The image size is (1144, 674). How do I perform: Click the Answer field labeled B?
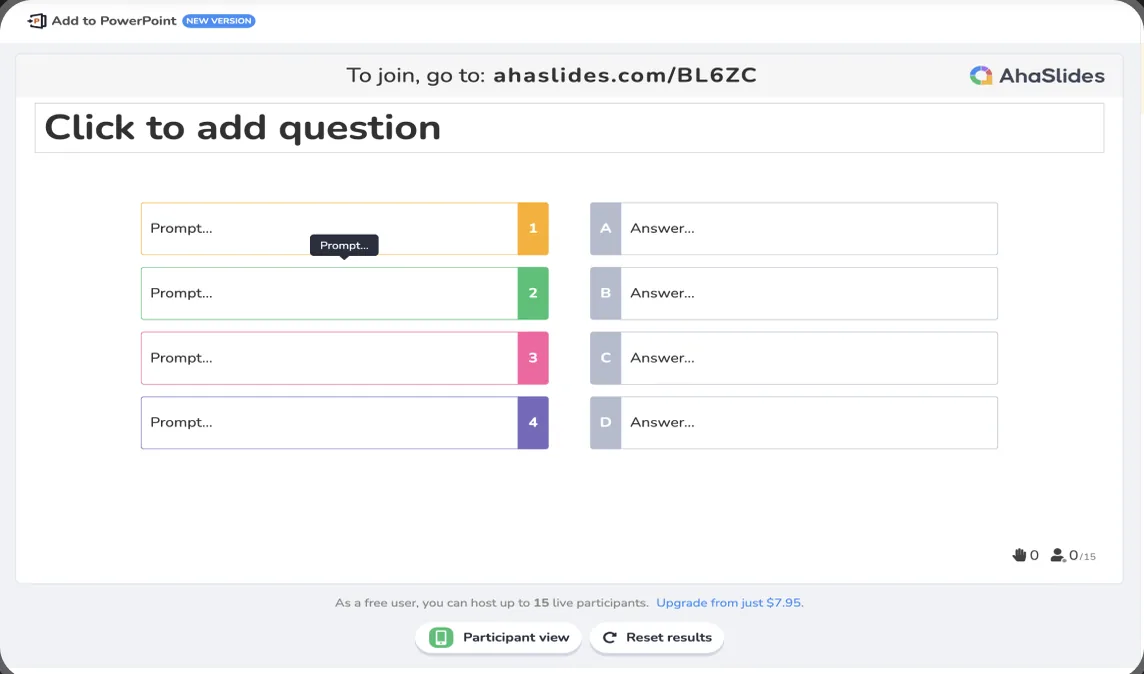pos(808,293)
